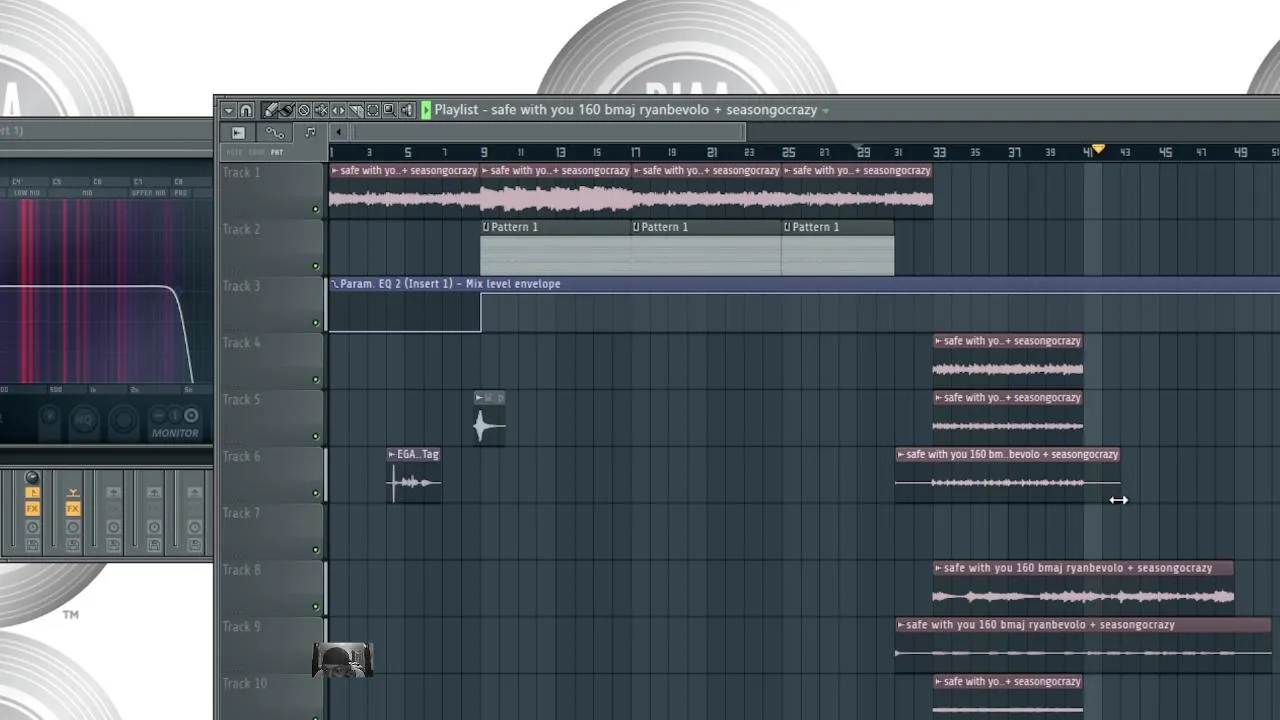Select the Track 10 header label

point(245,684)
